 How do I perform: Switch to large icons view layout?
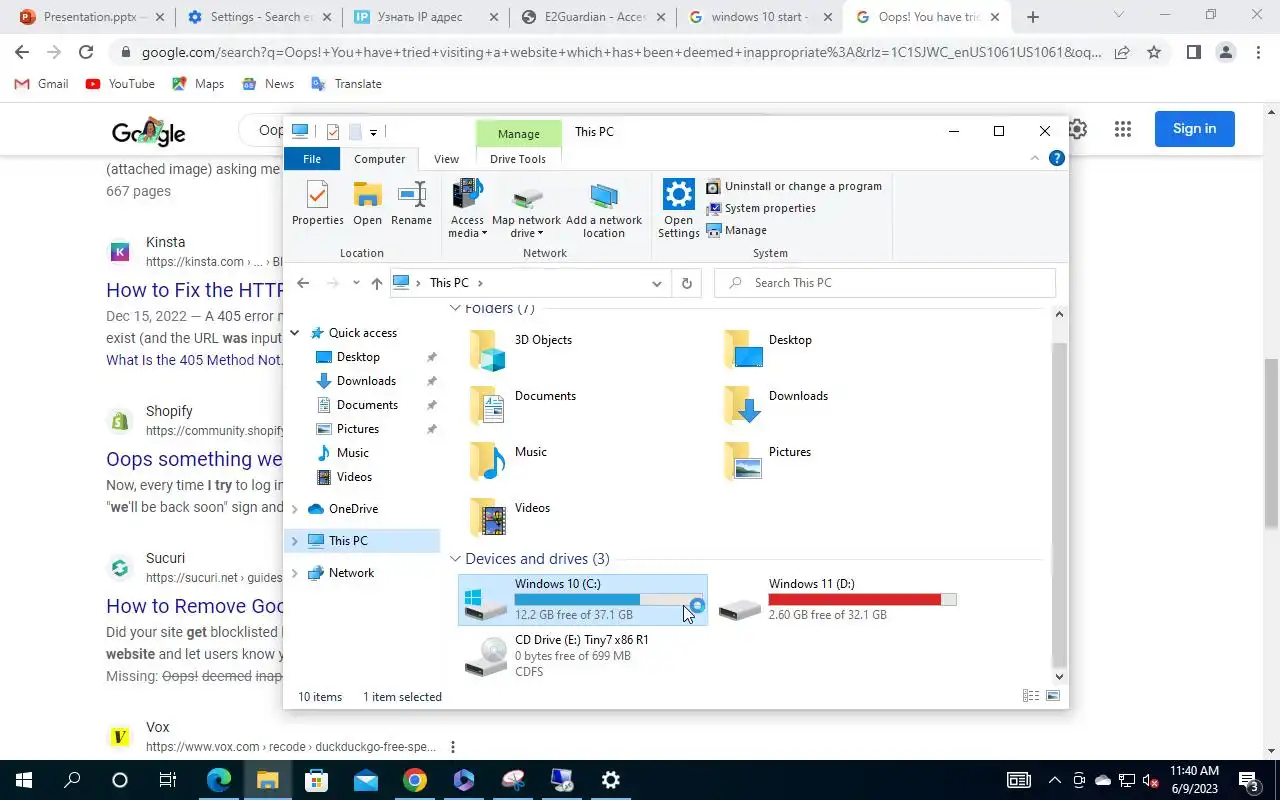[x=1052, y=696]
